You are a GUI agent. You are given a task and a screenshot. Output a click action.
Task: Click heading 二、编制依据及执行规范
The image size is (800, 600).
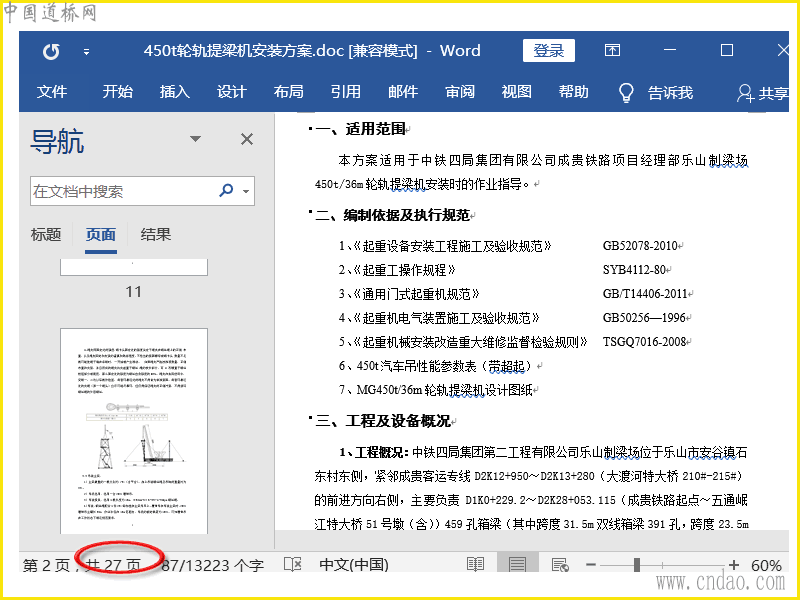[x=392, y=215]
